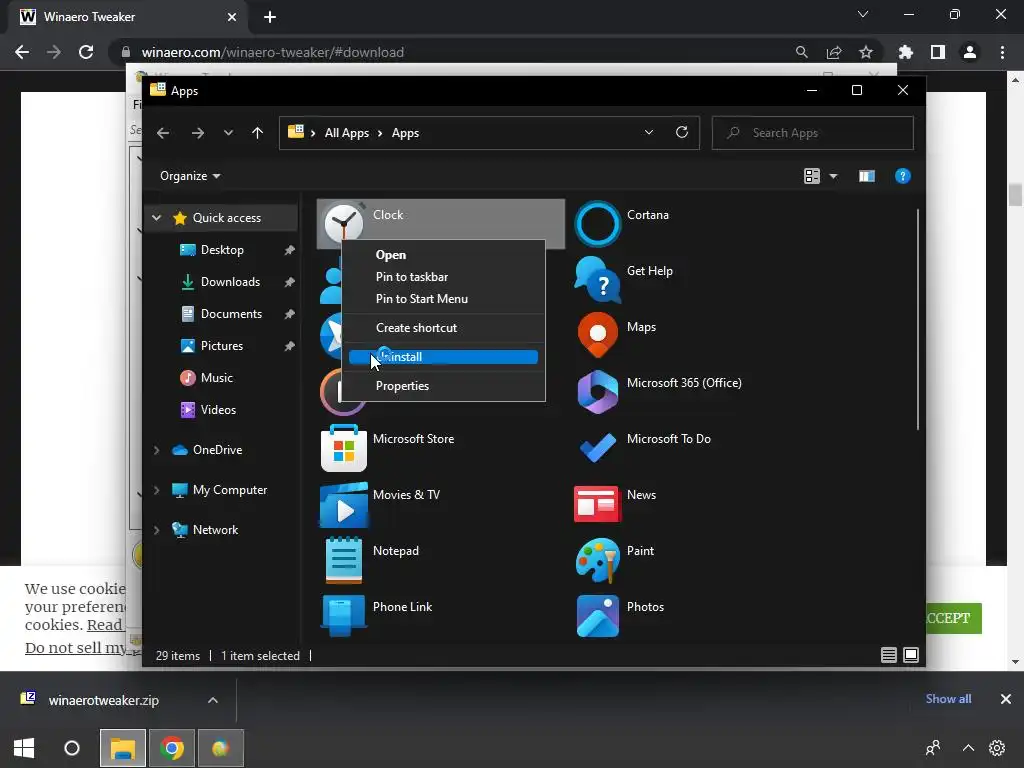Open Chrome extensions puzzle icon
Image resolution: width=1024 pixels, height=768 pixels.
click(x=905, y=52)
